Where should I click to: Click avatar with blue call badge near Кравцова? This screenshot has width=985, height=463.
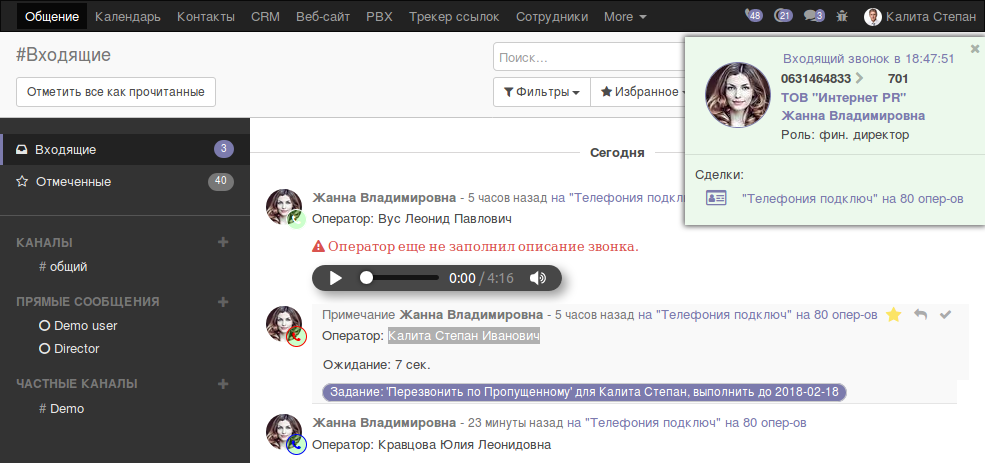[285, 432]
